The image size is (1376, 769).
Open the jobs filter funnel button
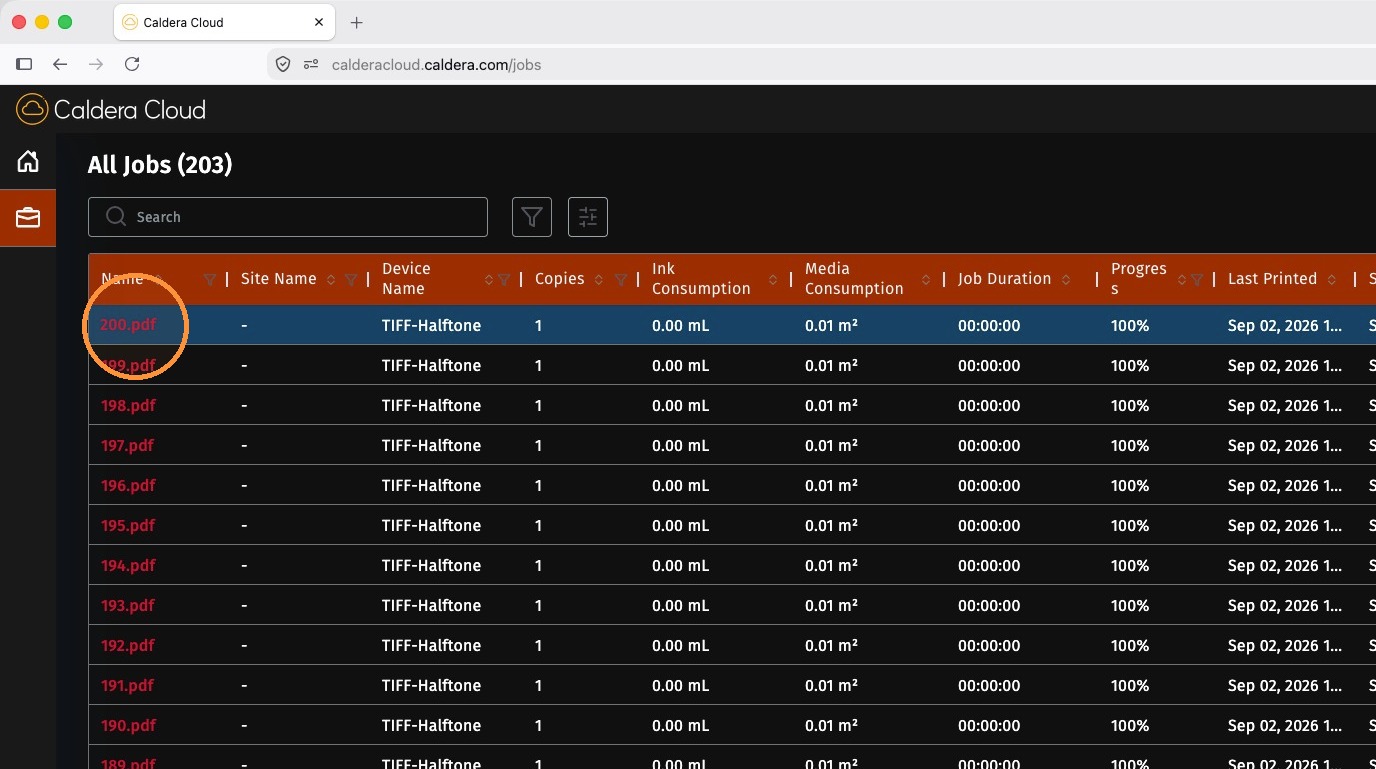532,217
